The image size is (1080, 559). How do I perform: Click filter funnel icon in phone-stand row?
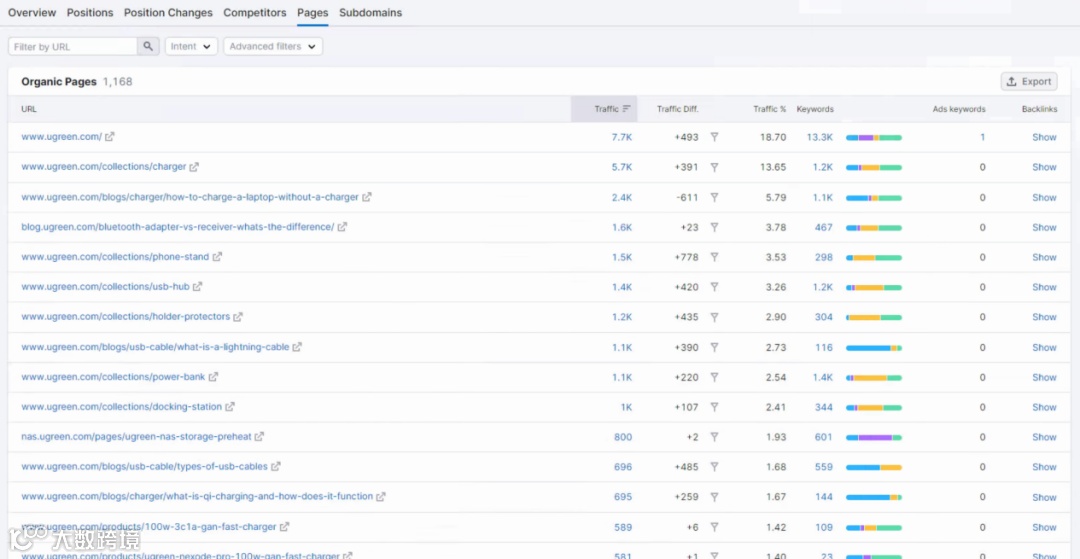pyautogui.click(x=714, y=257)
